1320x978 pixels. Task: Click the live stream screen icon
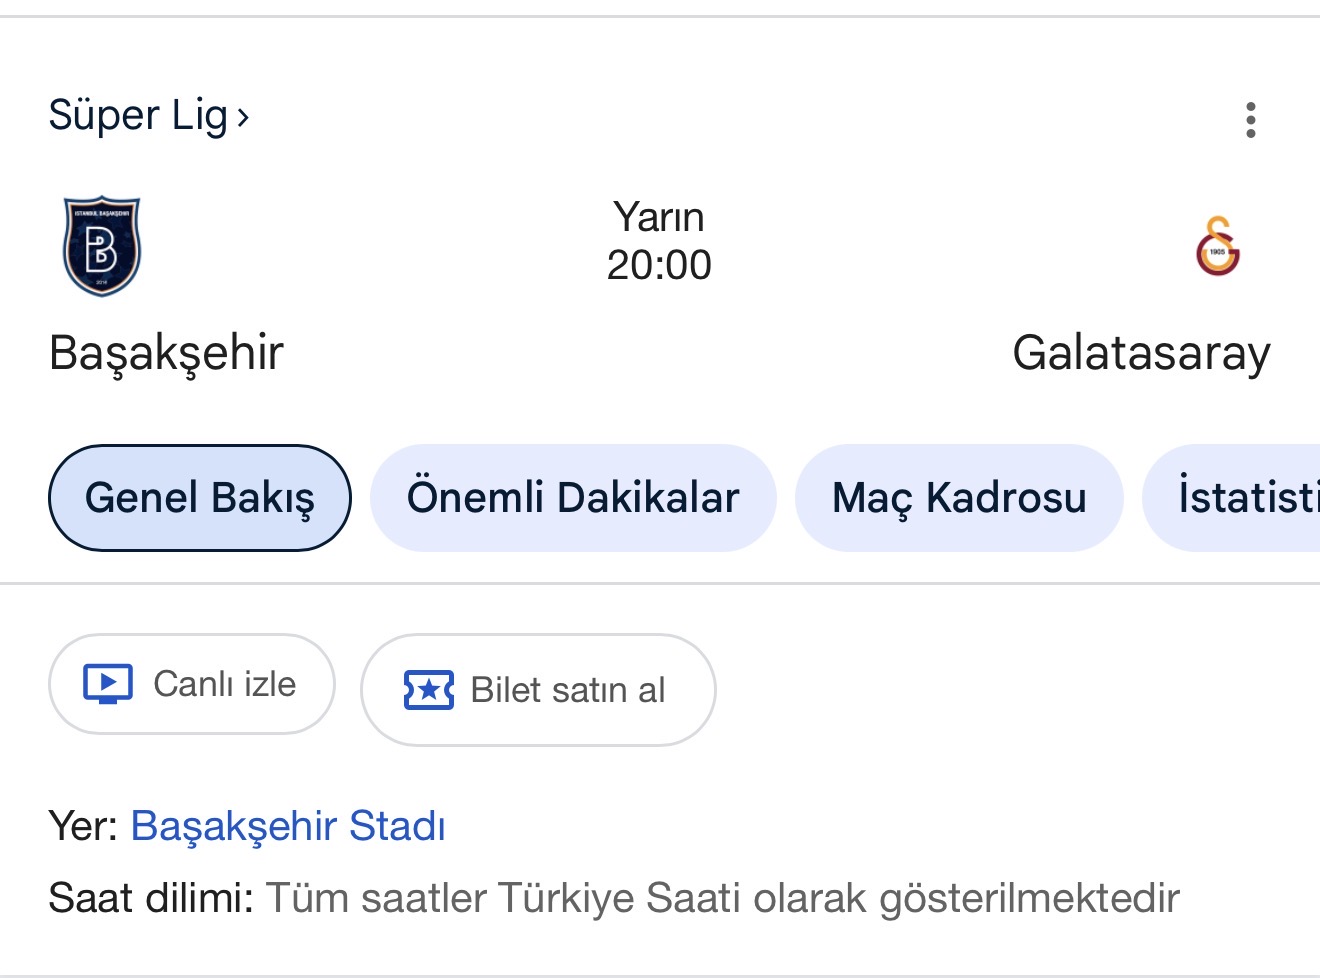point(108,684)
